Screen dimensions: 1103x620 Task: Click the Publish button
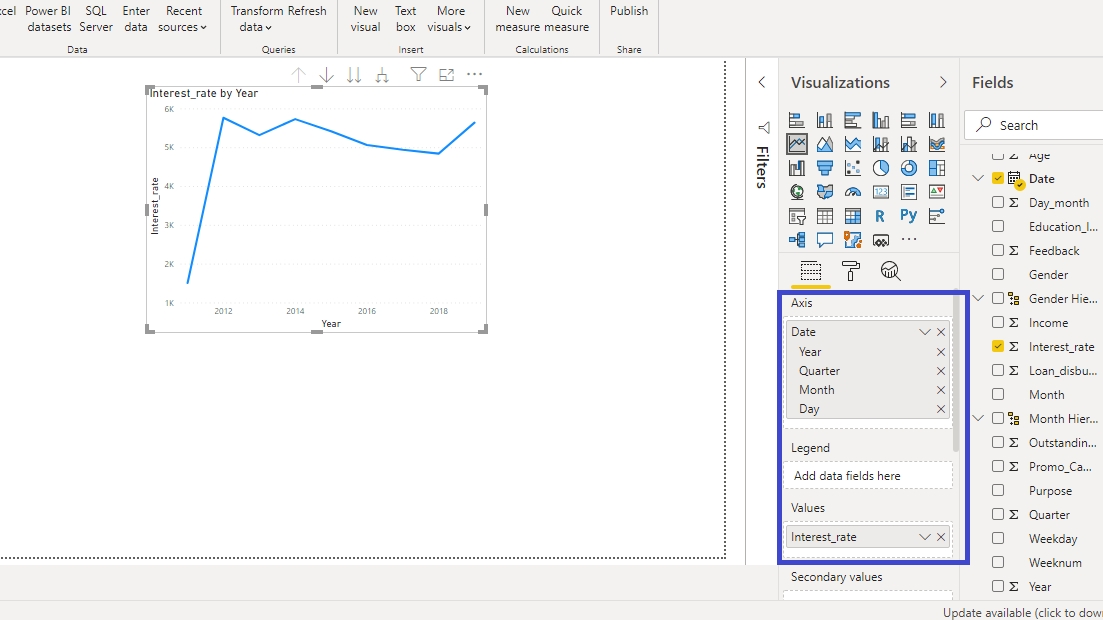coord(629,11)
